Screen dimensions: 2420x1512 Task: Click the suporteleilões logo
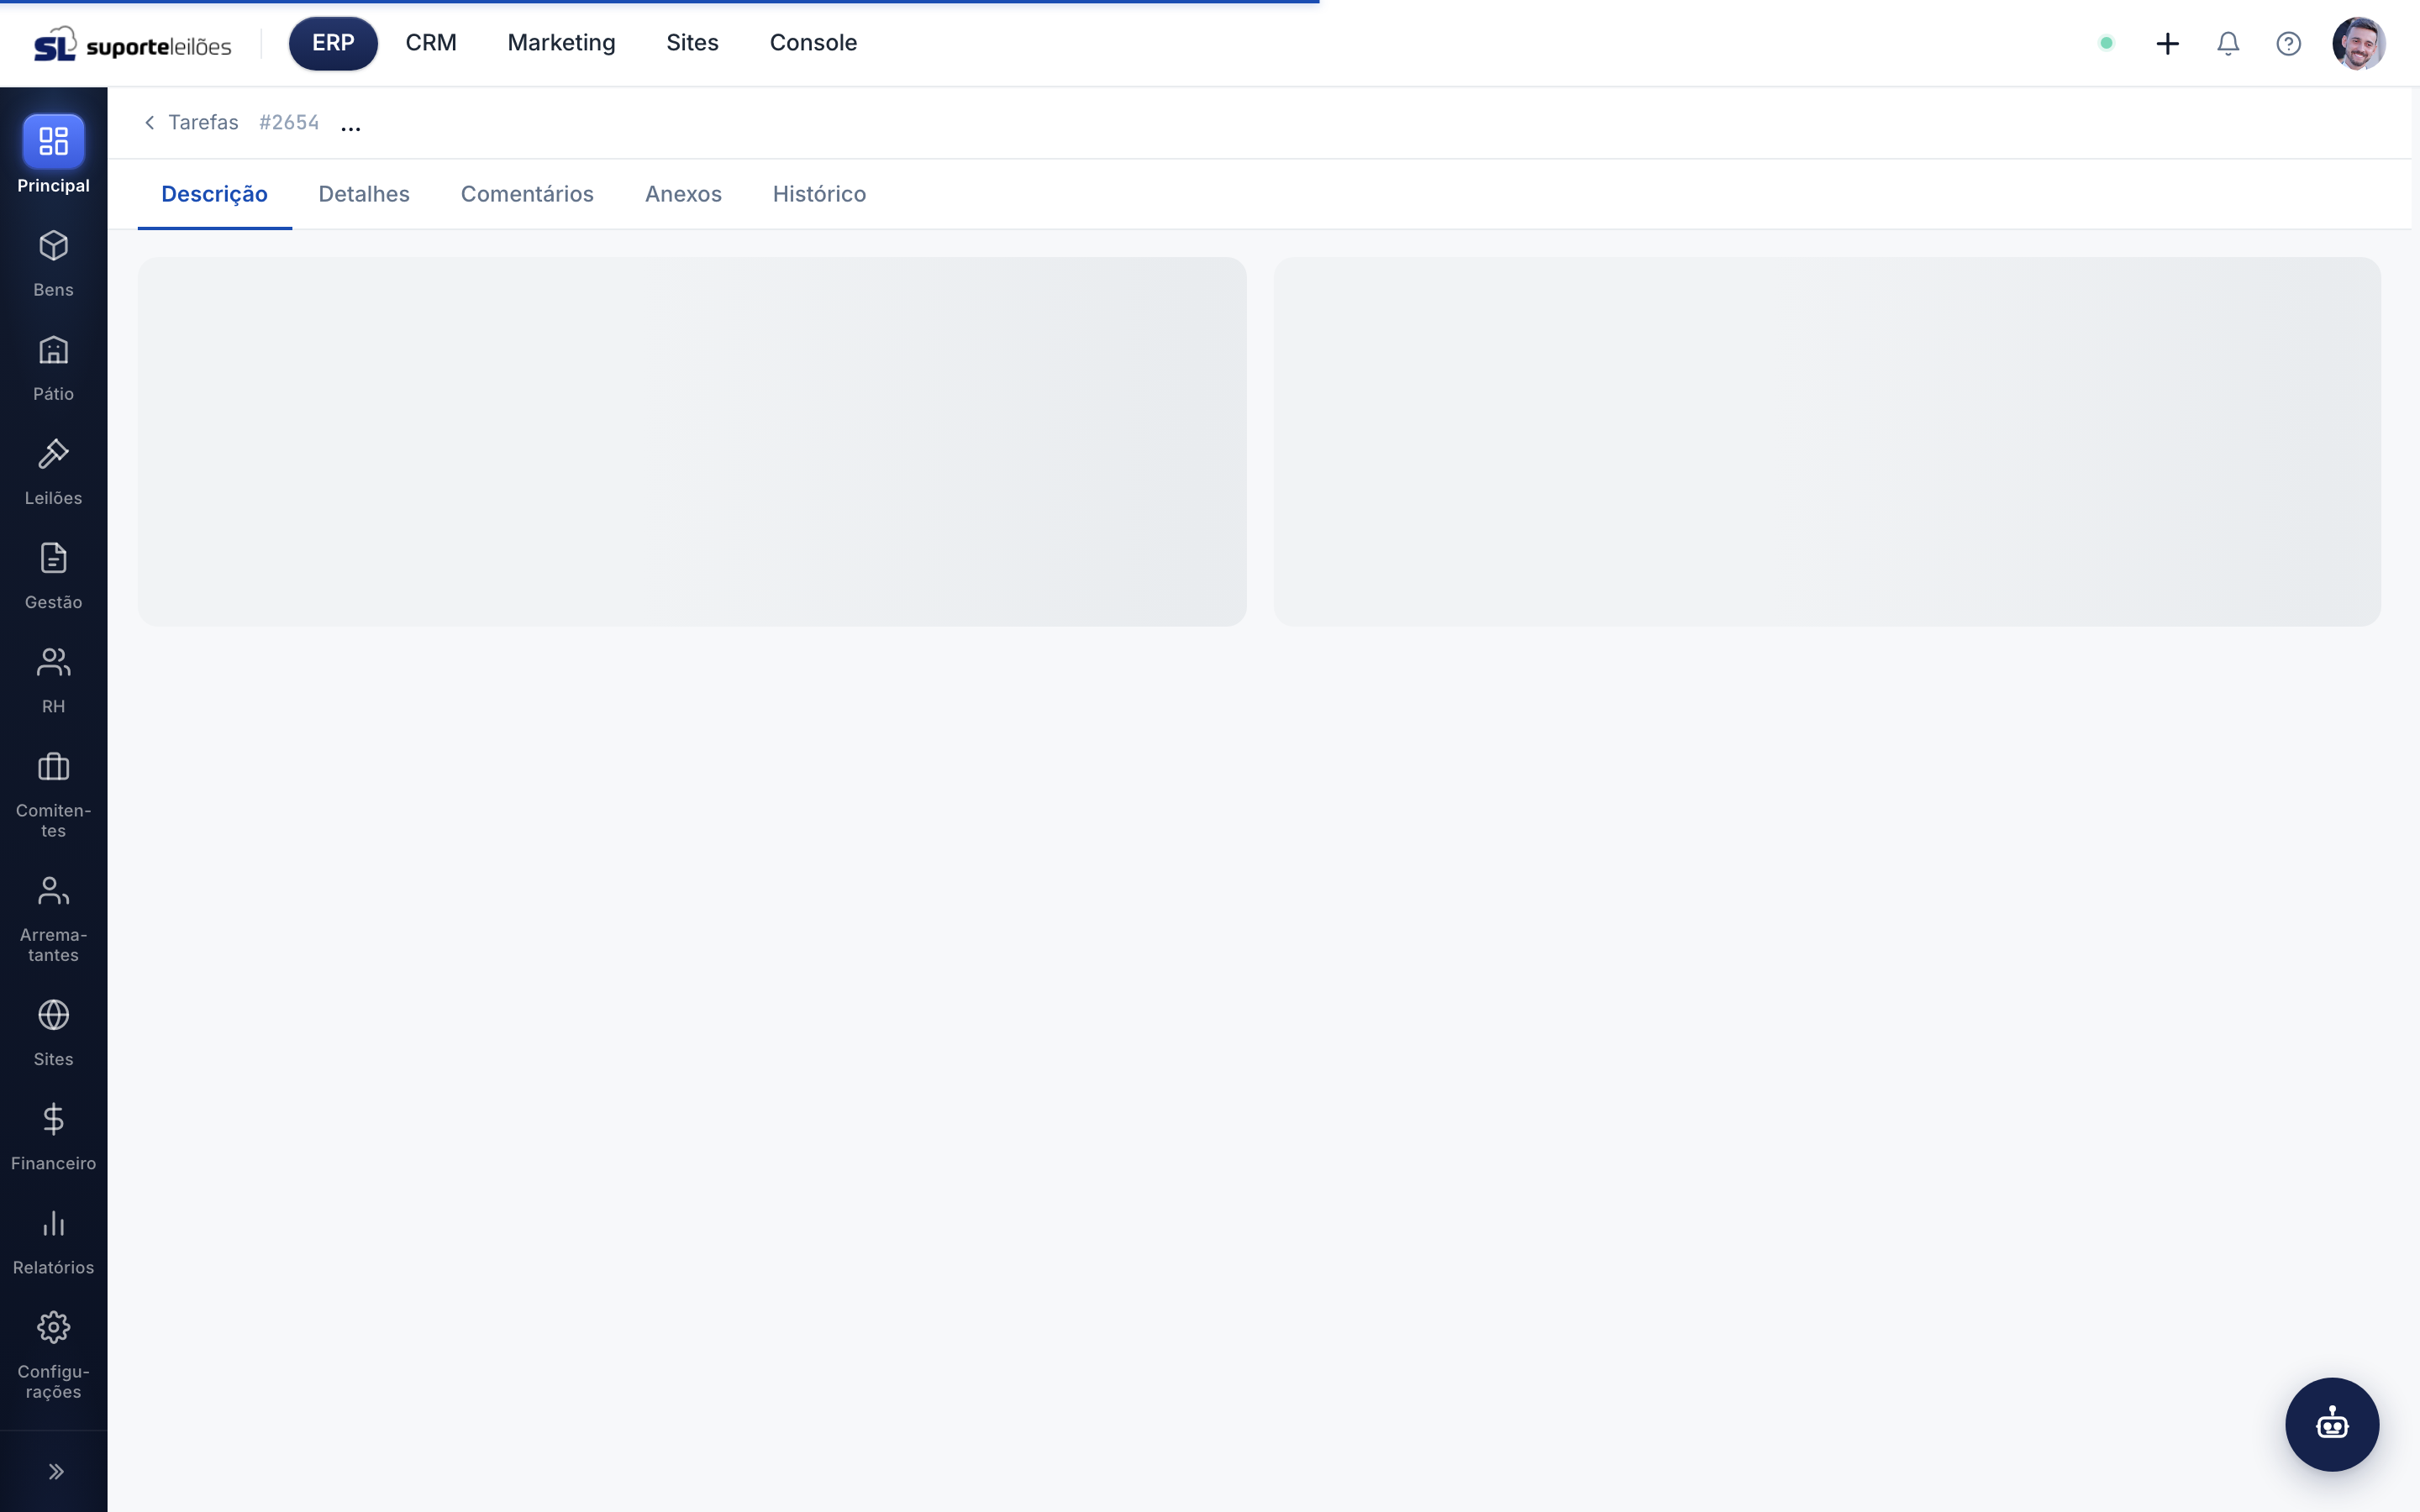133,44
